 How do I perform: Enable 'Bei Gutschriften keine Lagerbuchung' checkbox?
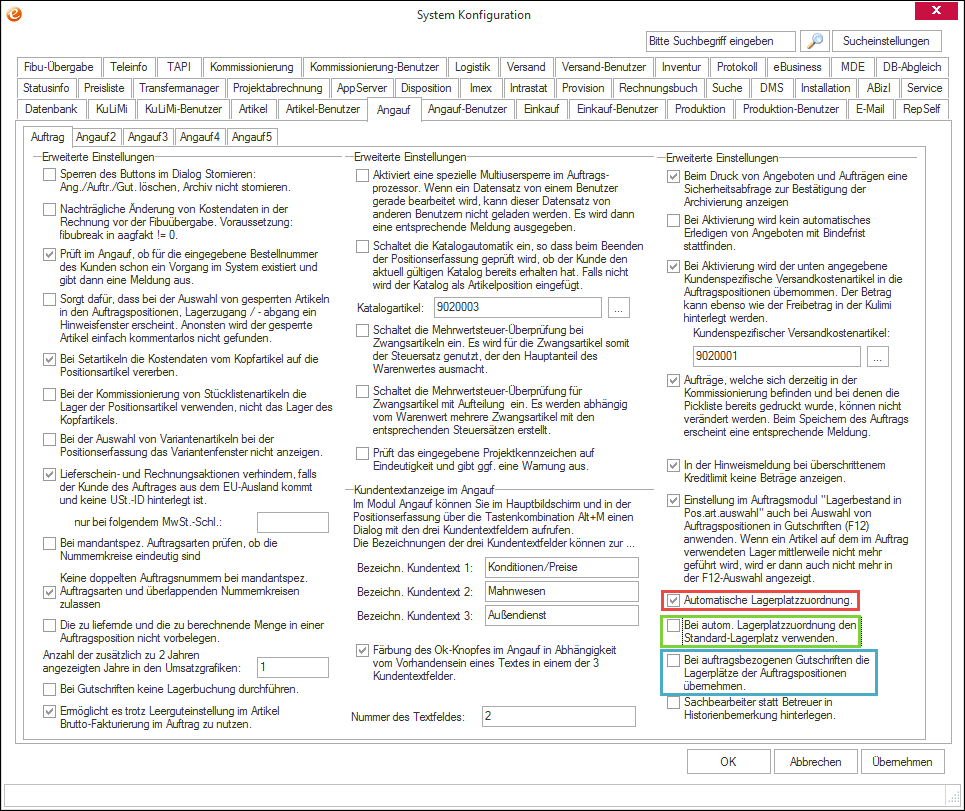(x=50, y=689)
